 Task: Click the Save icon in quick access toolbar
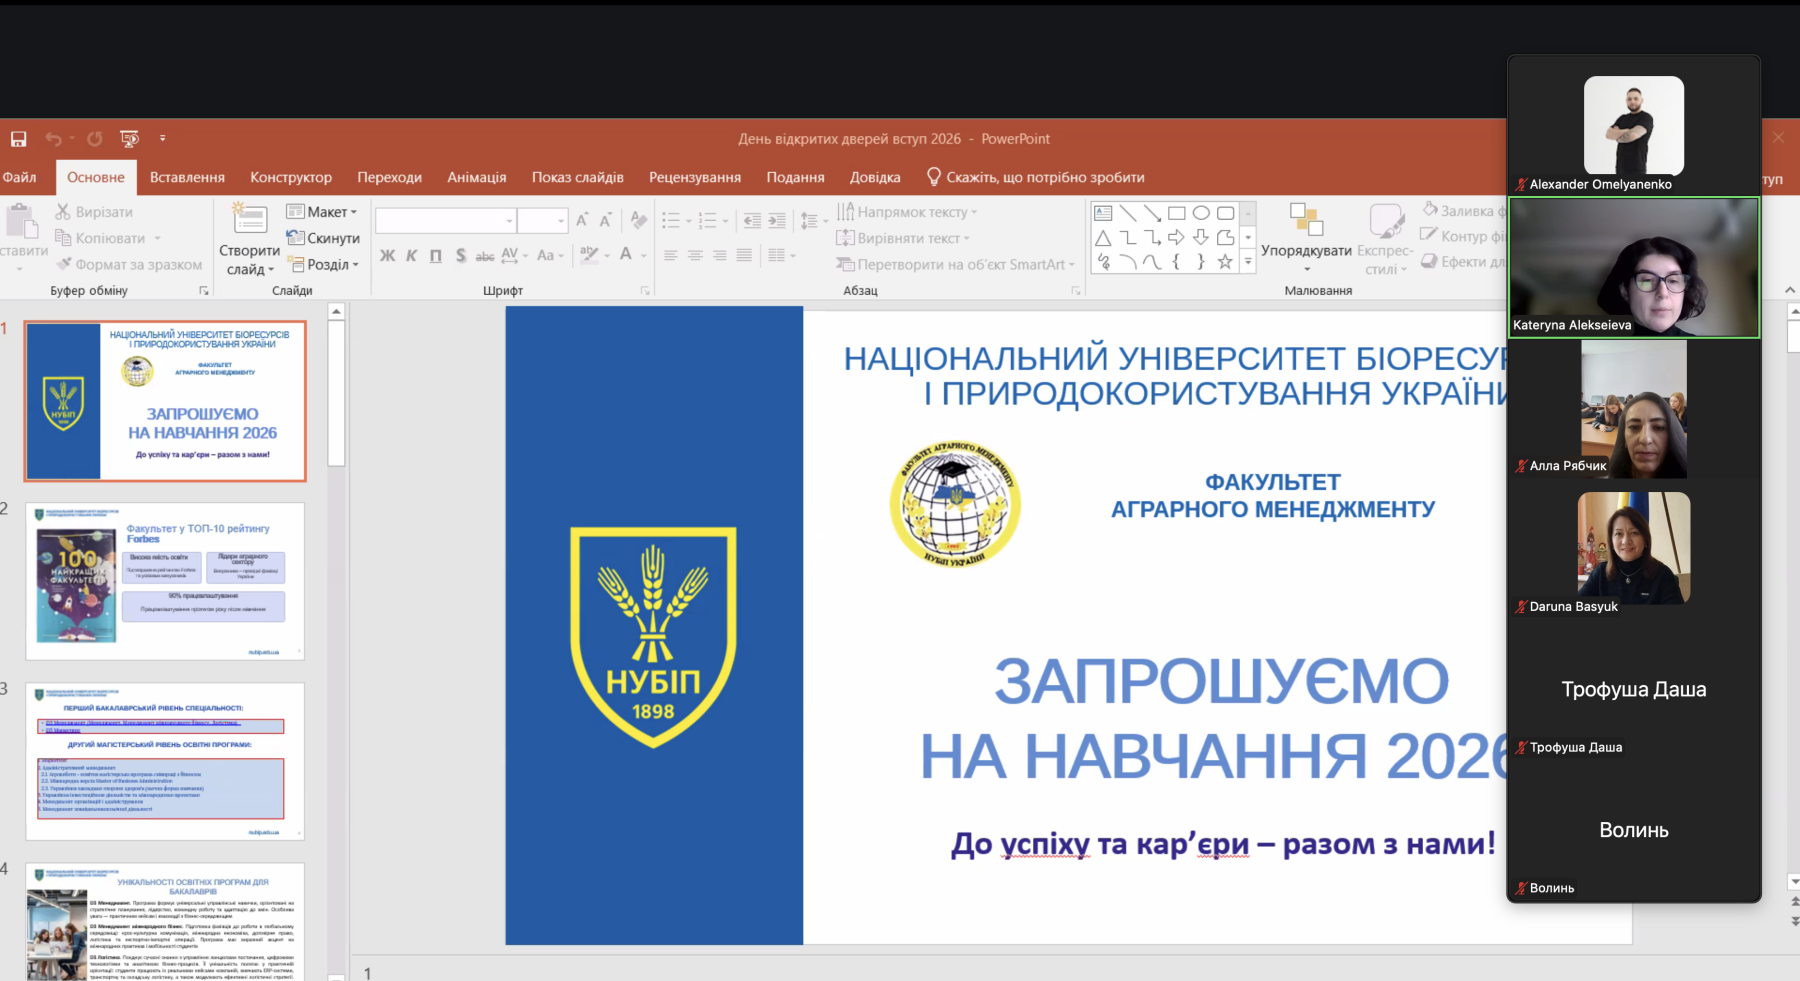coord(18,139)
